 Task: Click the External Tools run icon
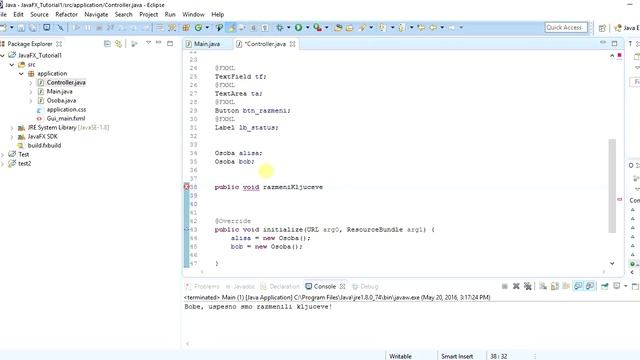(x=318, y=28)
